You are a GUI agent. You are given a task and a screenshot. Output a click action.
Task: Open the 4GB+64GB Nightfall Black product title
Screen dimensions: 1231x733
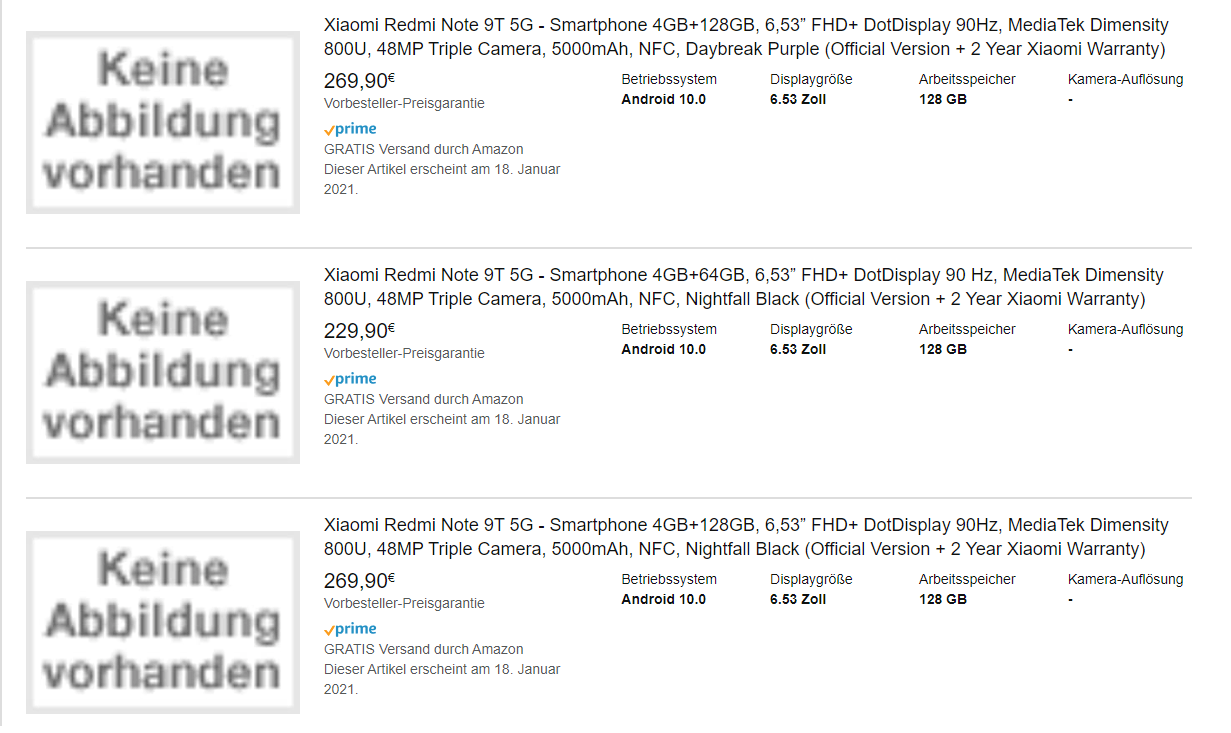(743, 287)
